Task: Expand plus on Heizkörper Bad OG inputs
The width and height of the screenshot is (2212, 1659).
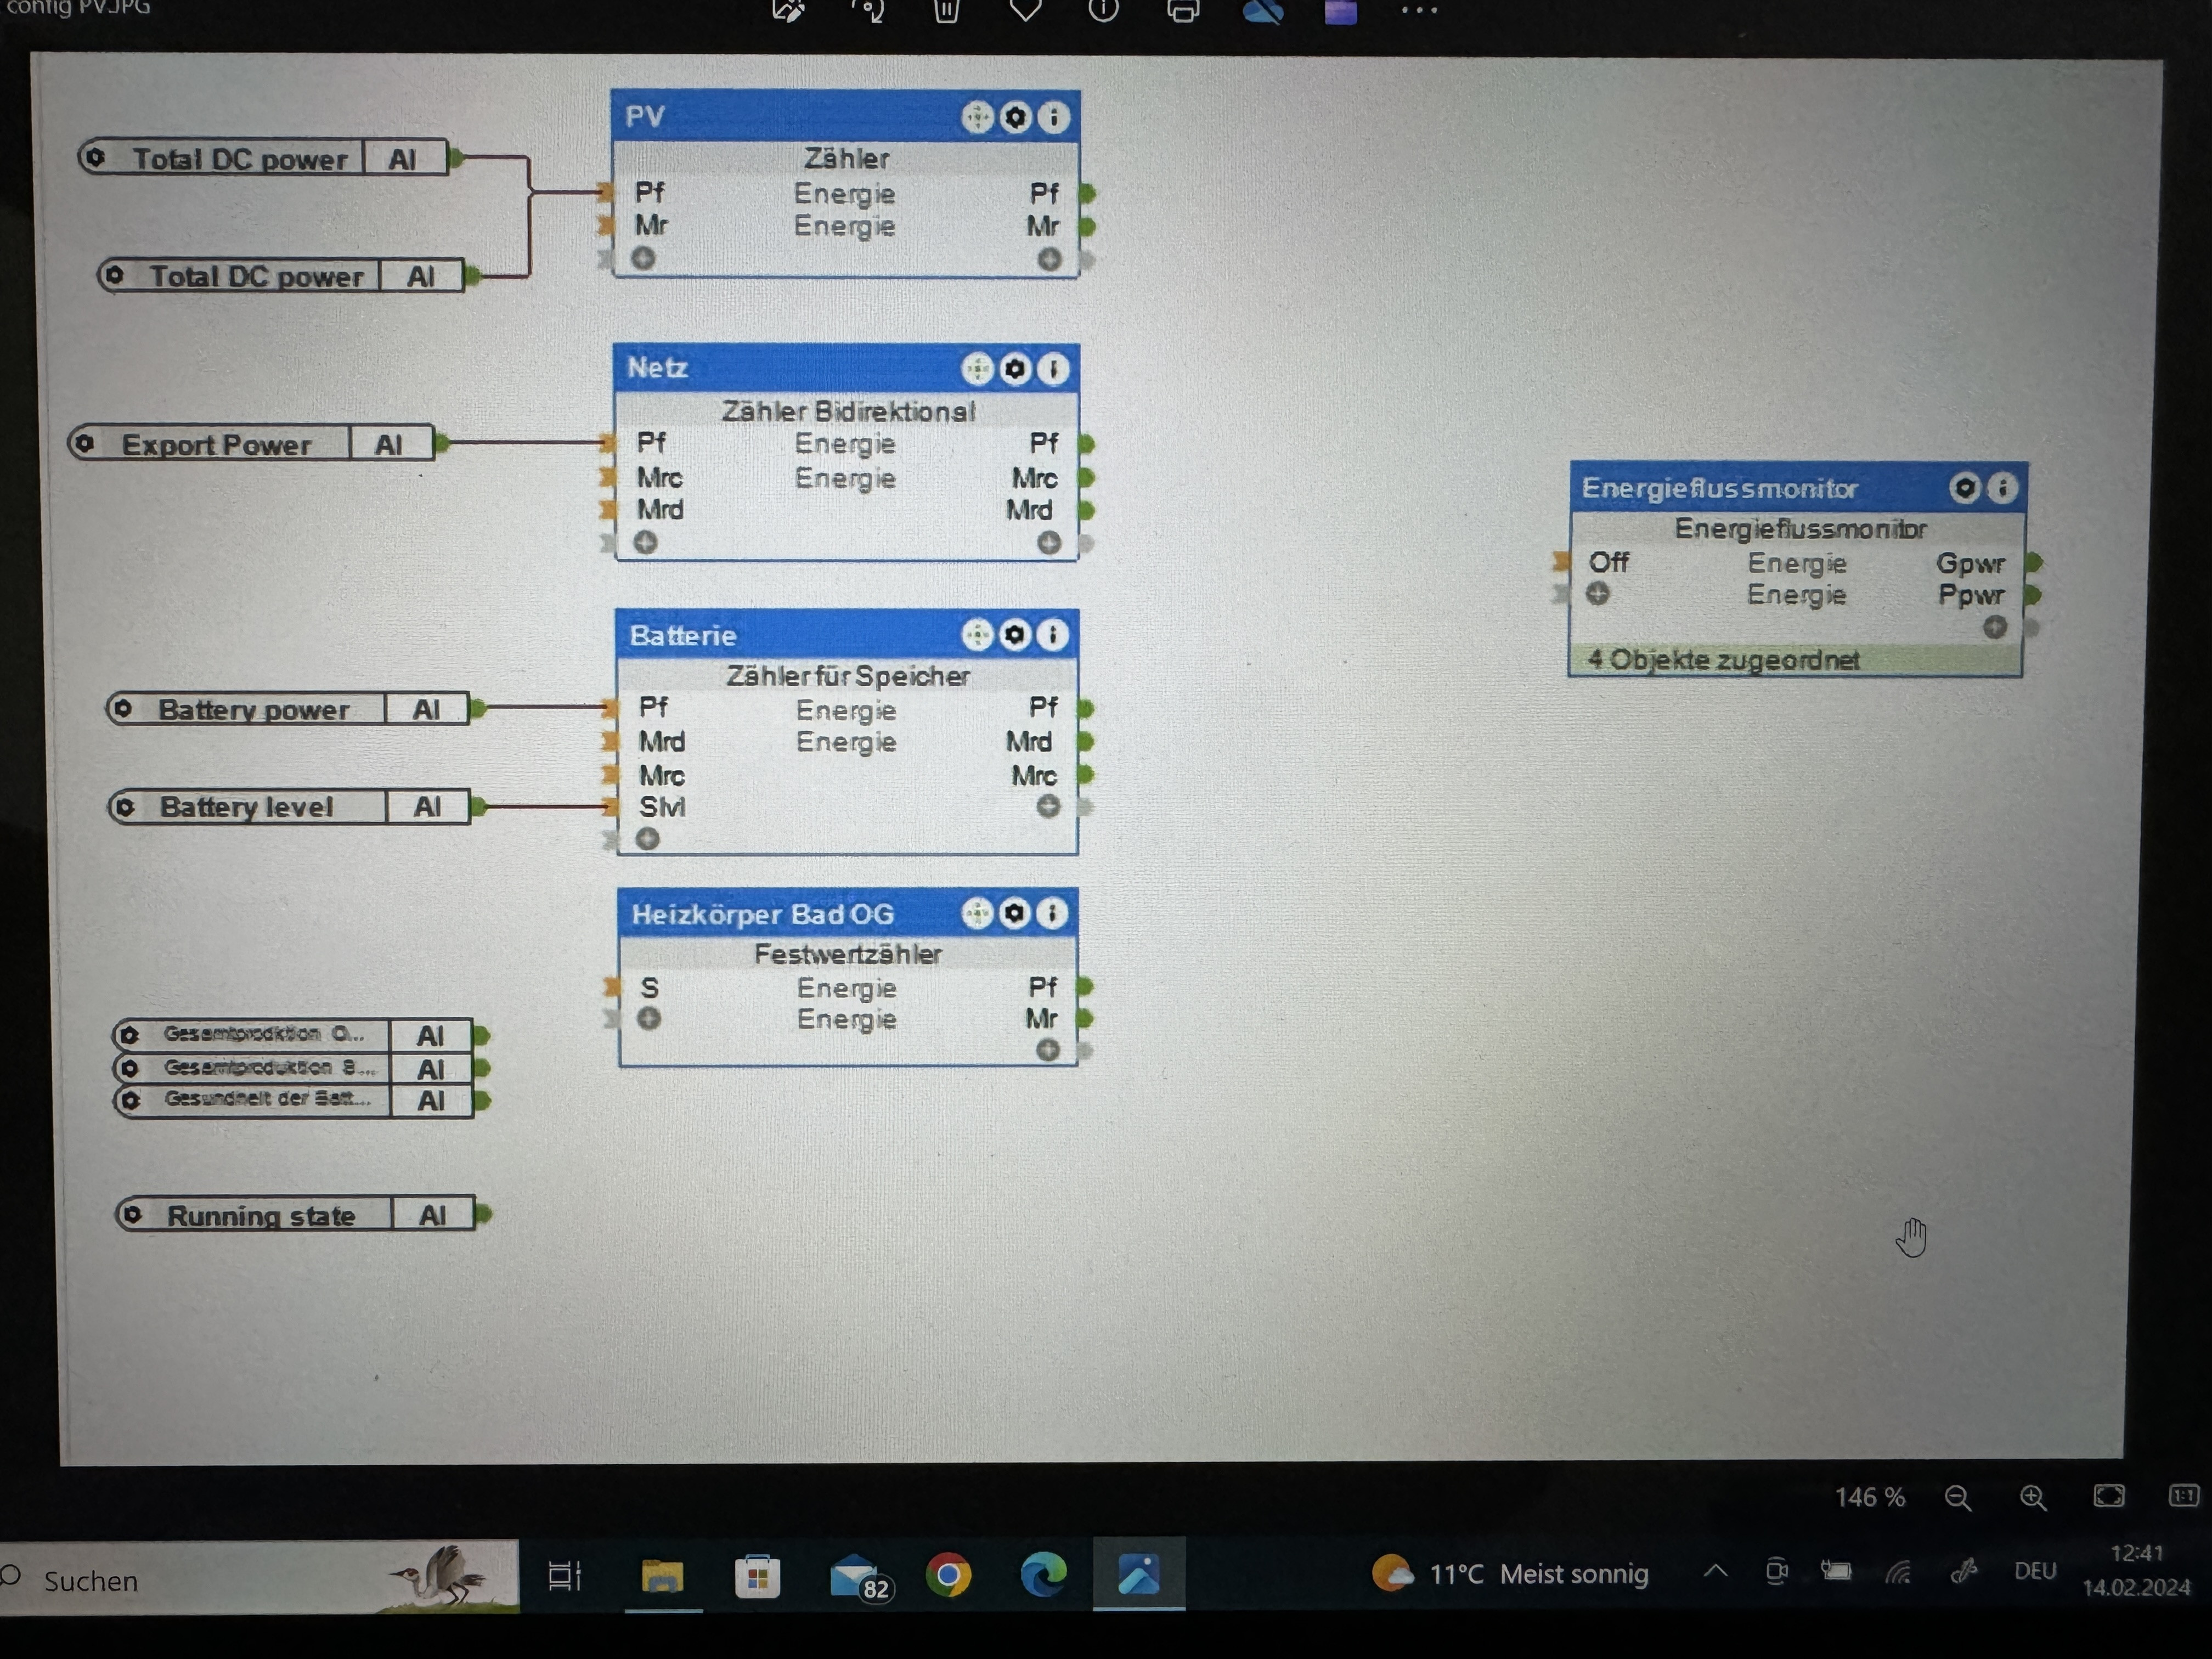Action: click(649, 1019)
